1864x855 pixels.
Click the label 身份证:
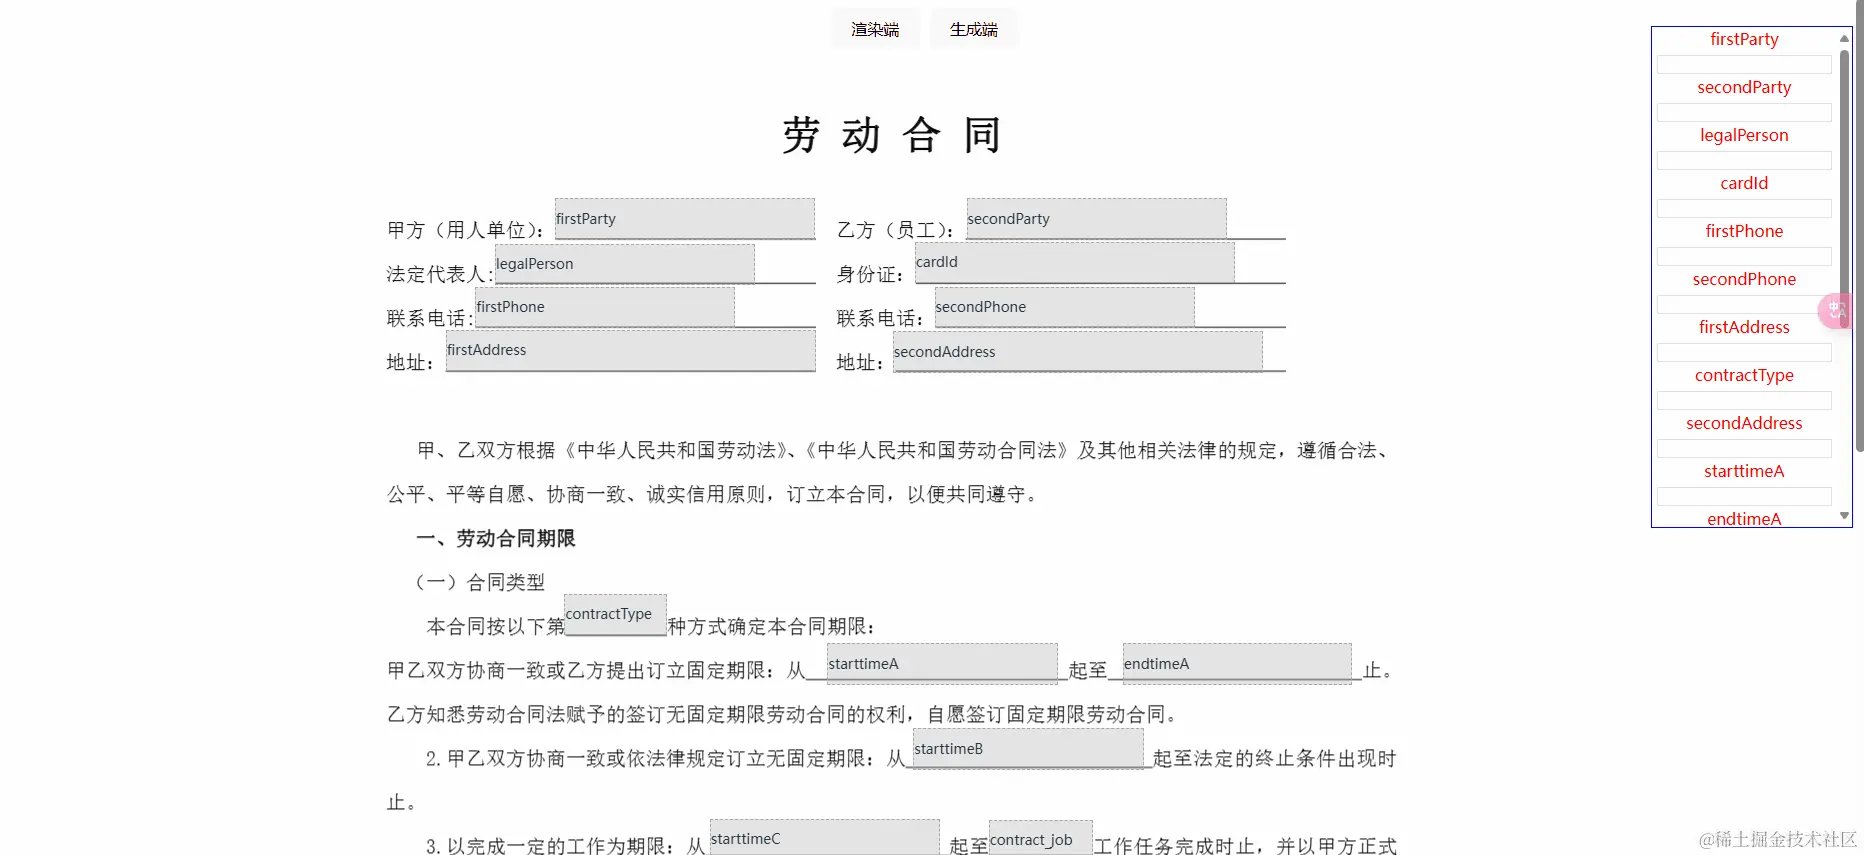[870, 274]
